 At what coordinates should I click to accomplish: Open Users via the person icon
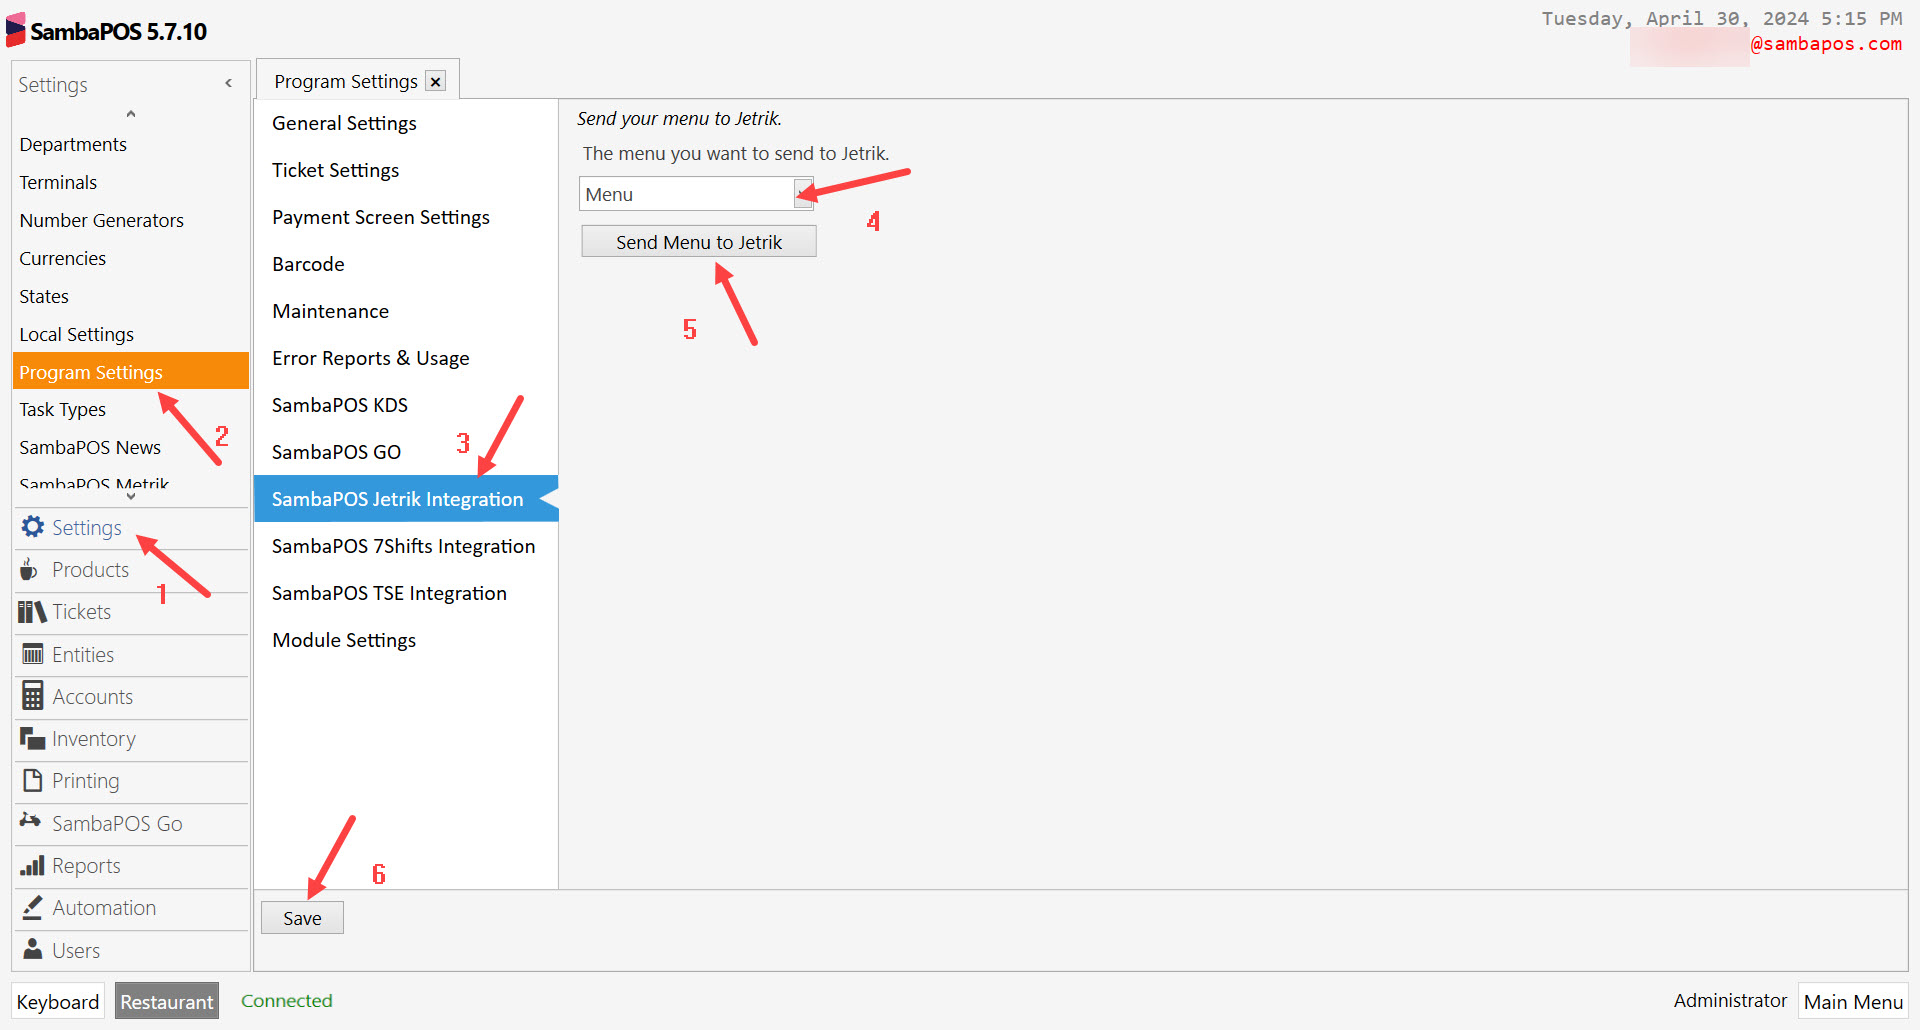point(31,949)
